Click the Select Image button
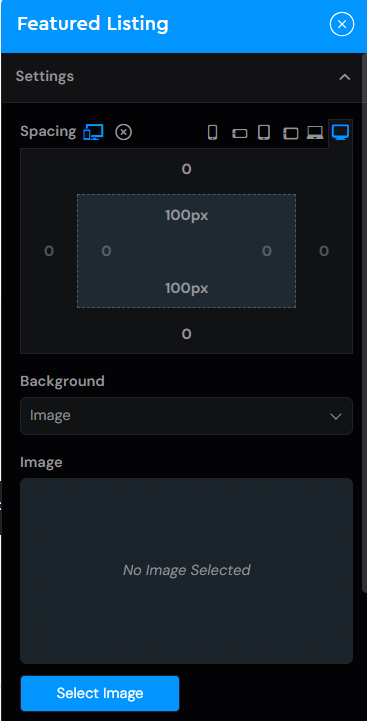This screenshot has width=367, height=721. click(100, 693)
